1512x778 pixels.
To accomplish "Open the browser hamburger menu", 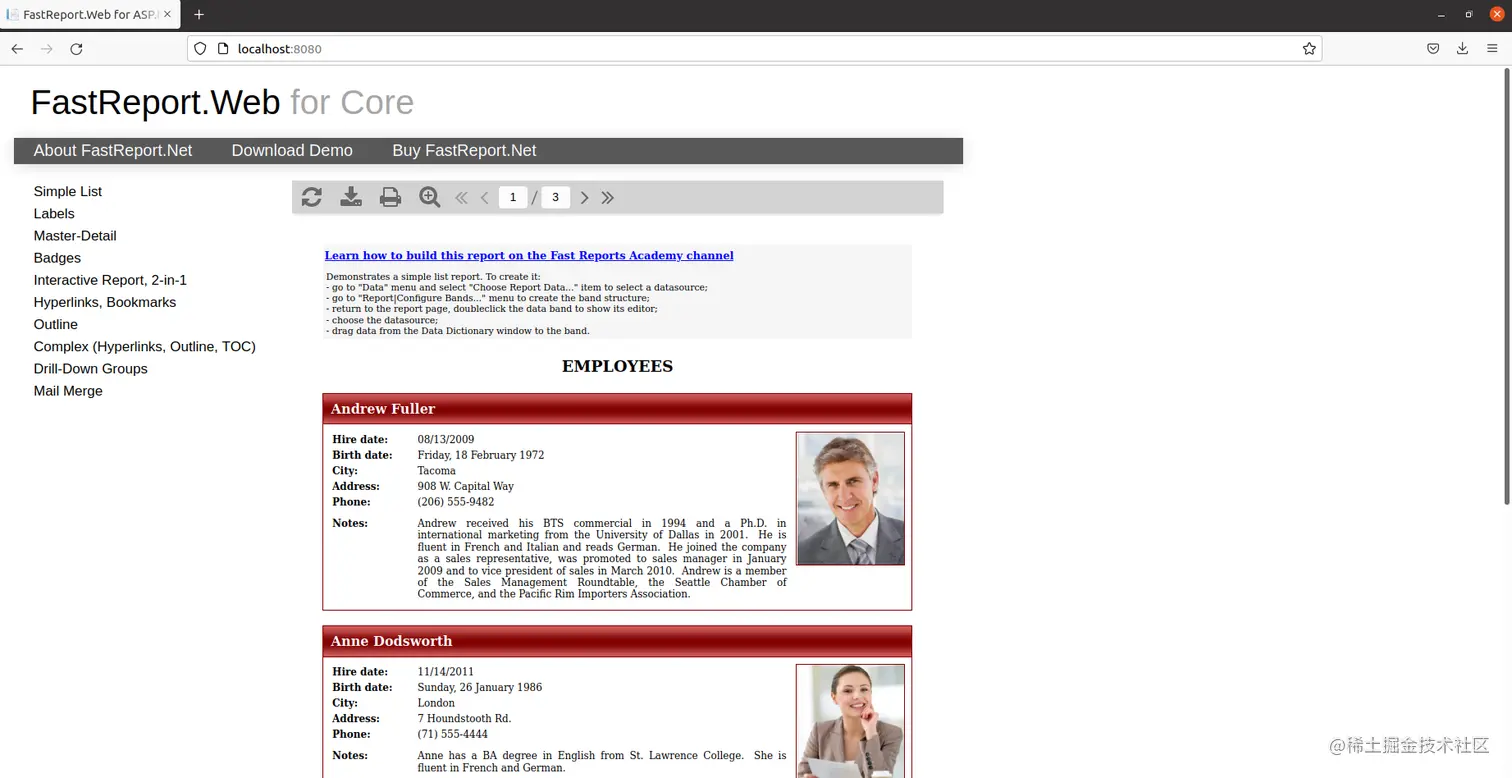I will click(x=1492, y=48).
